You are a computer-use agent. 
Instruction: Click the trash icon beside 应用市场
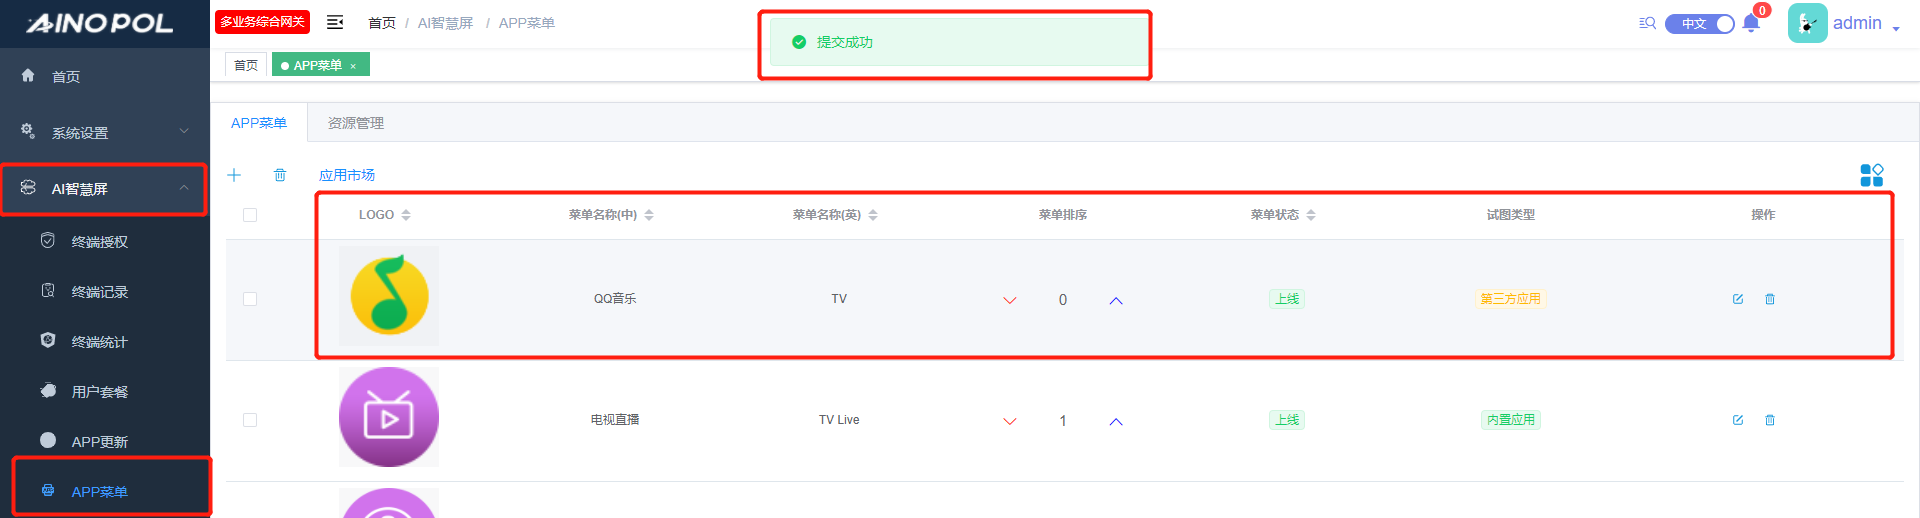tap(280, 175)
